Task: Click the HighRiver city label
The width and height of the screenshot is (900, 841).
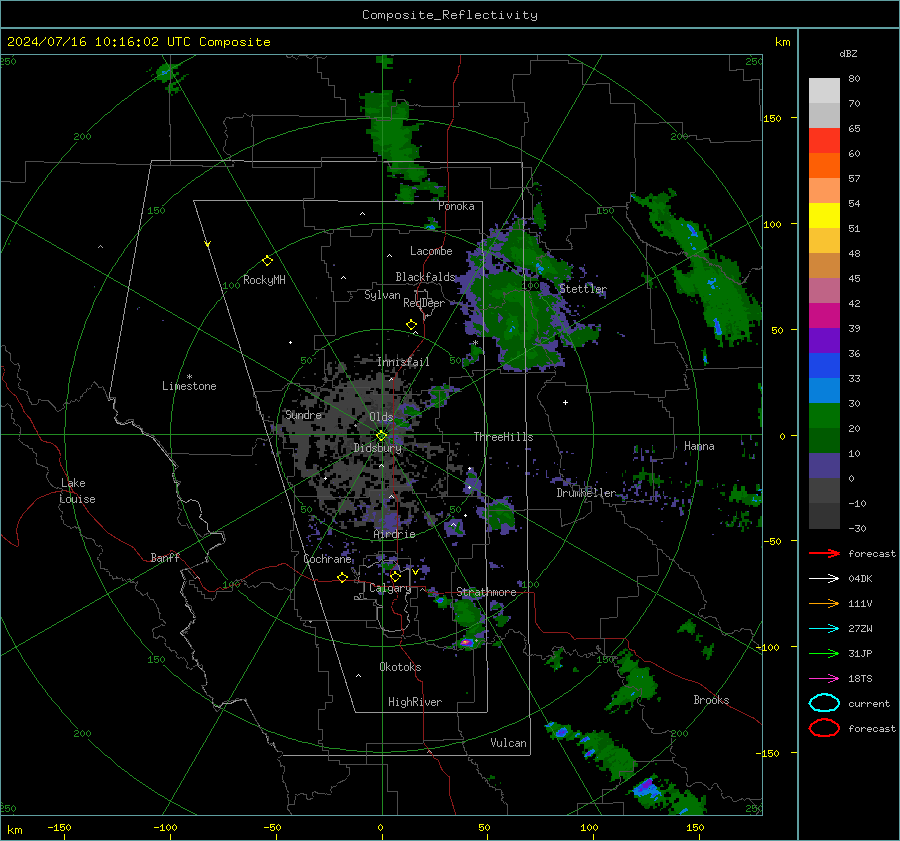Action: point(415,702)
